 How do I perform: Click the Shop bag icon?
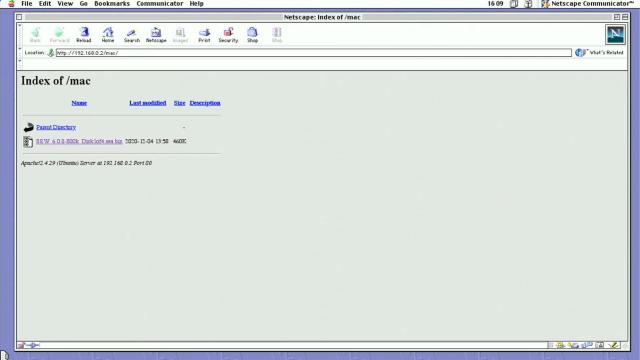pyautogui.click(x=252, y=35)
